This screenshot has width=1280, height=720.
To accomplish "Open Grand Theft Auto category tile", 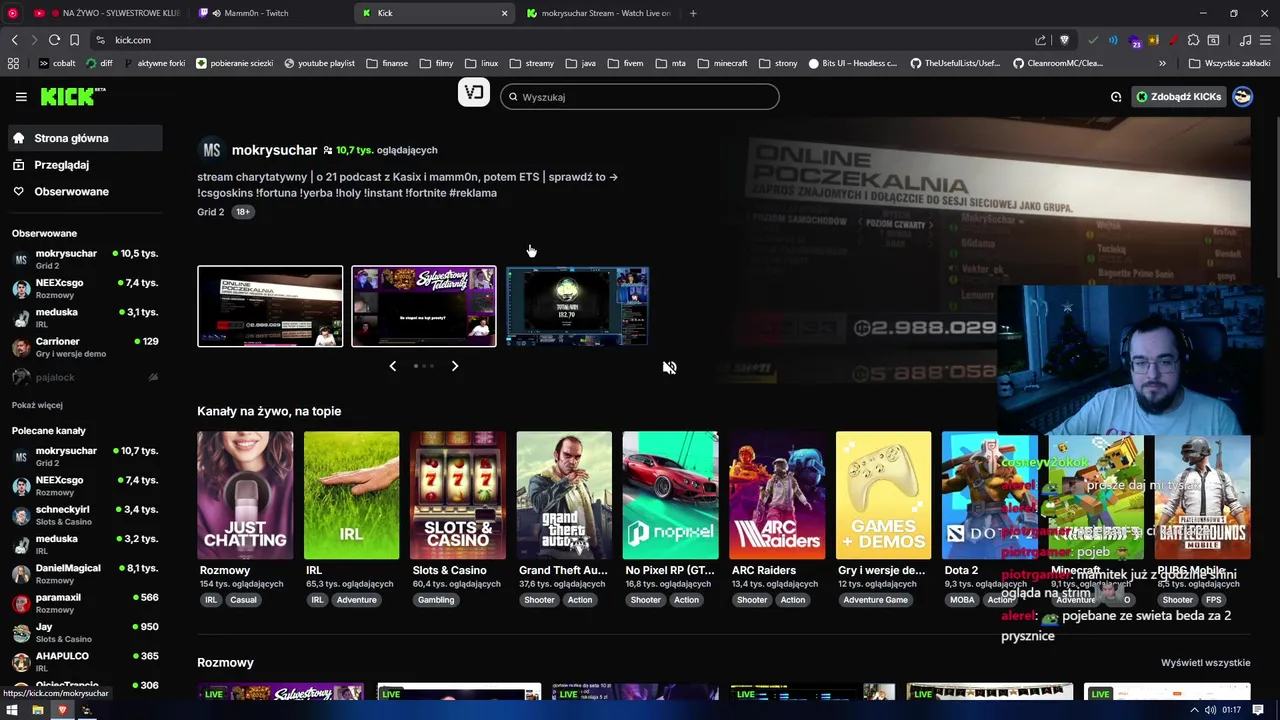I will (564, 495).
